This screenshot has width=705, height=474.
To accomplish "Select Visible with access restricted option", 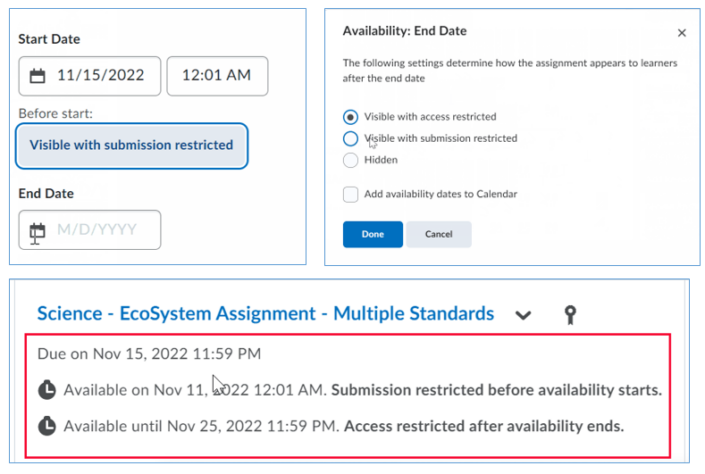I will pos(350,116).
